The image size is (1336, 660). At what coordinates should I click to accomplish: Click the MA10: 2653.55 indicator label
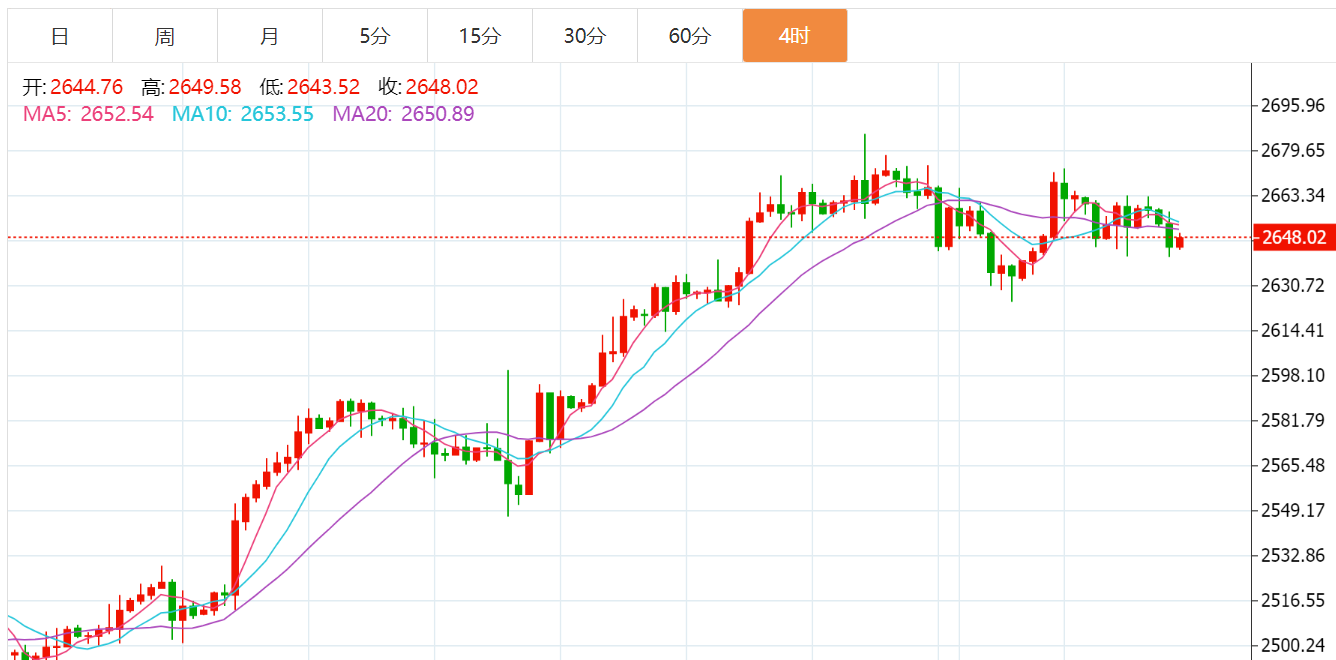point(243,114)
